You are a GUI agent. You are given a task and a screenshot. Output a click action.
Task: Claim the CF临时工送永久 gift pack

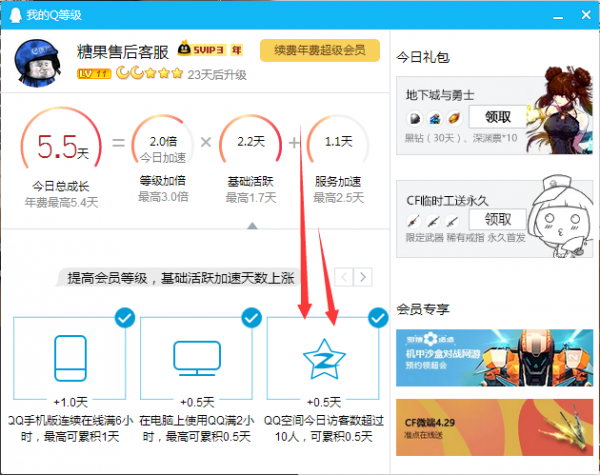point(498,219)
